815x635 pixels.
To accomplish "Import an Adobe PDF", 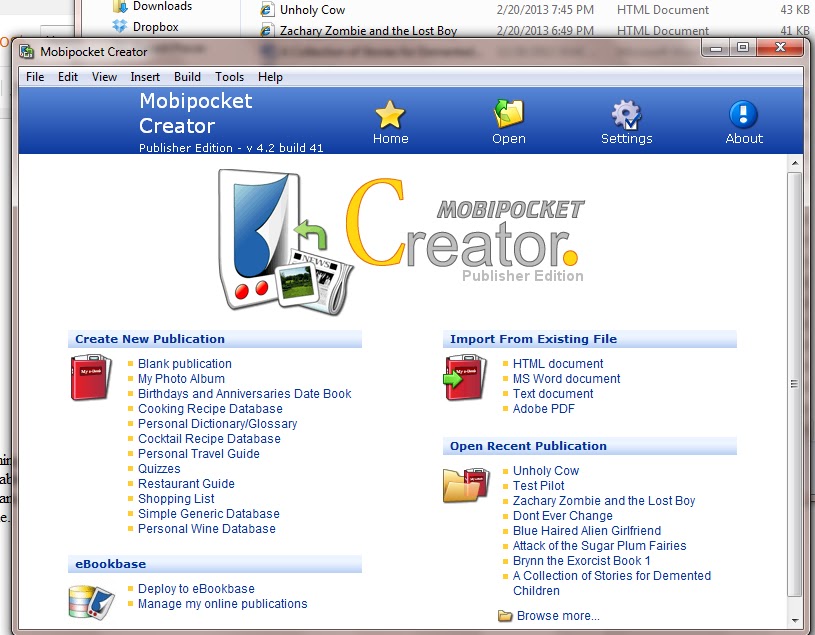I will [544, 409].
